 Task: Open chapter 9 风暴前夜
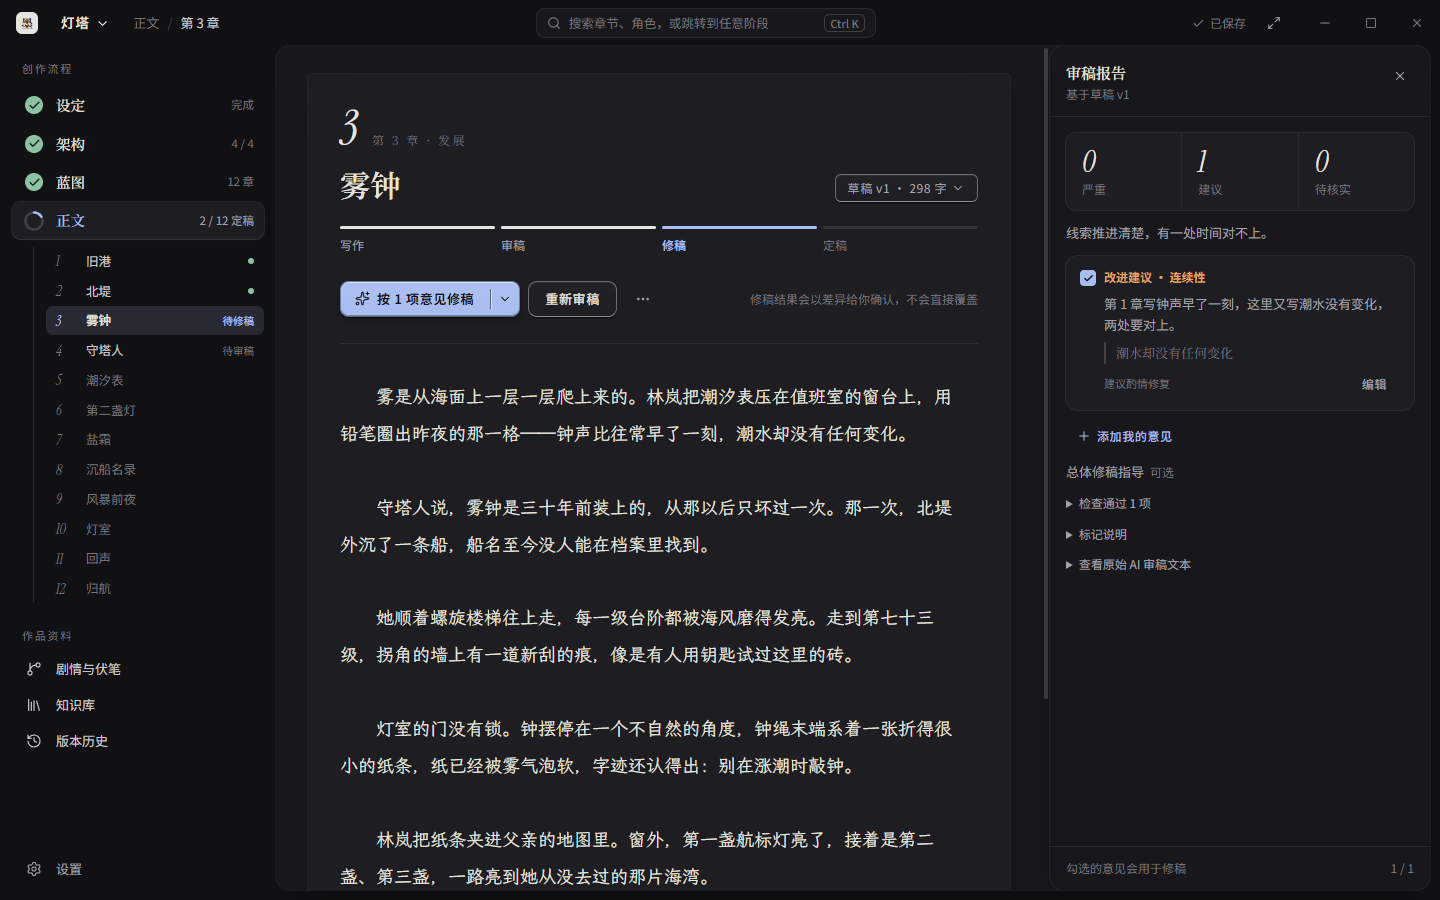[155, 499]
